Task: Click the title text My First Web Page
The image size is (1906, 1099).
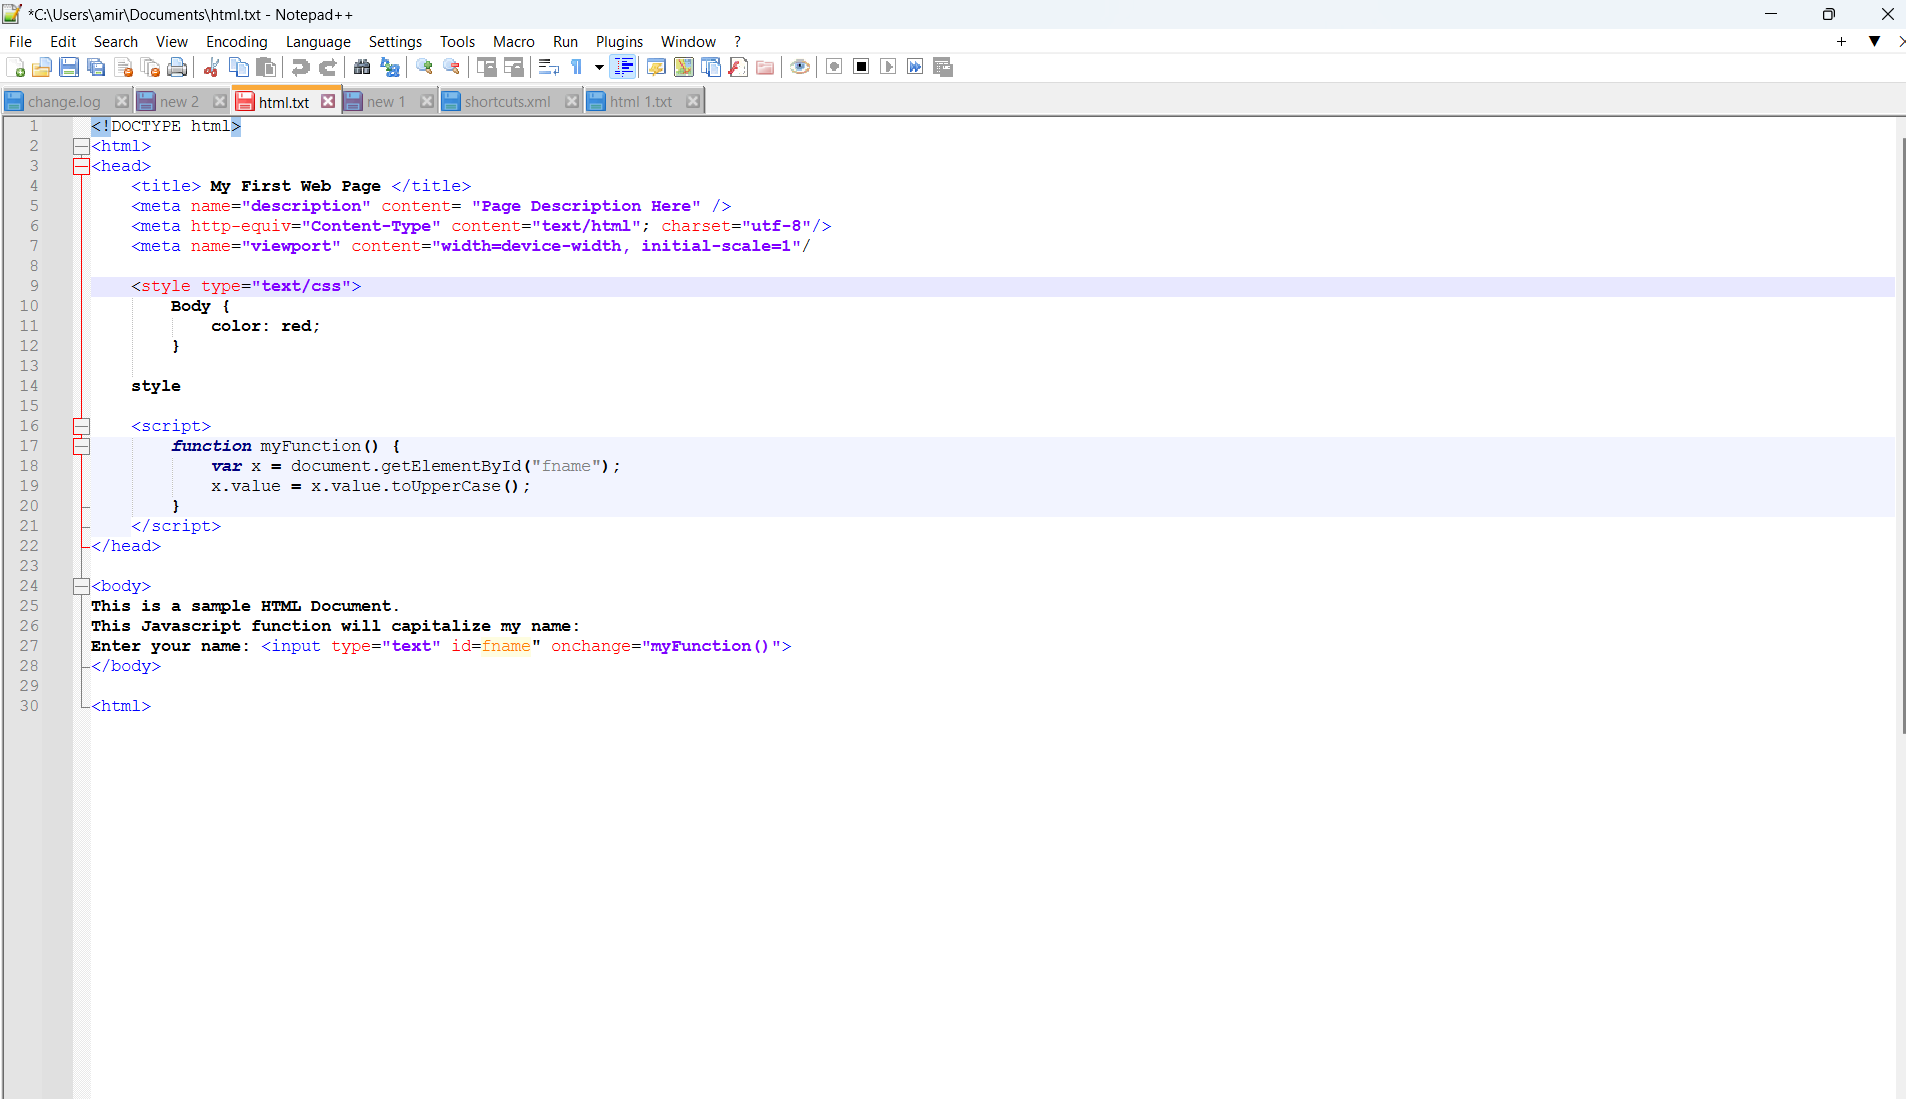Action: pos(296,186)
